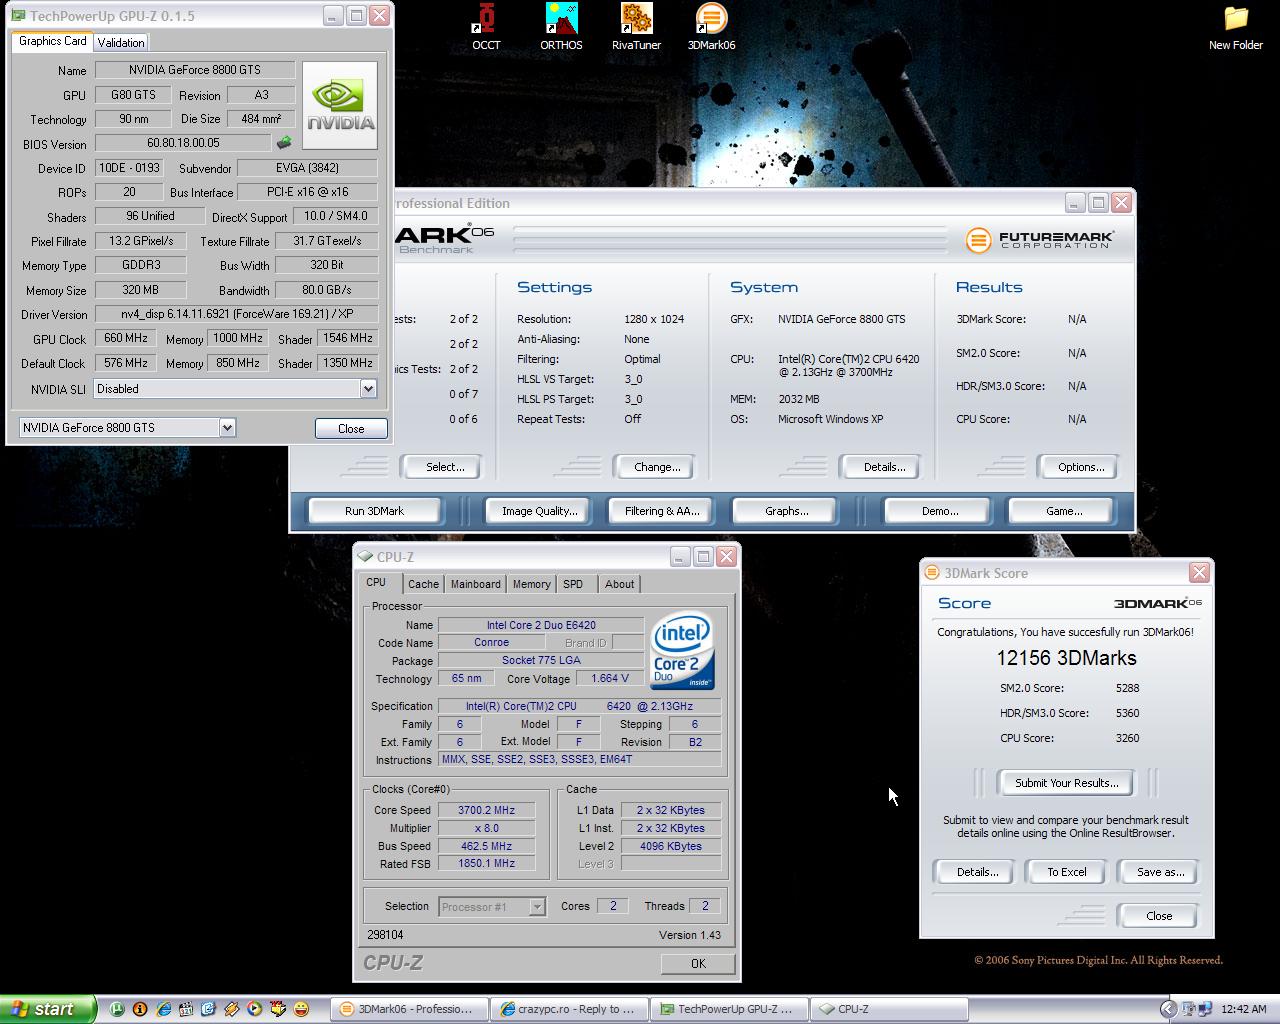Close the 3DMark Score dialog via Close button

(1159, 916)
